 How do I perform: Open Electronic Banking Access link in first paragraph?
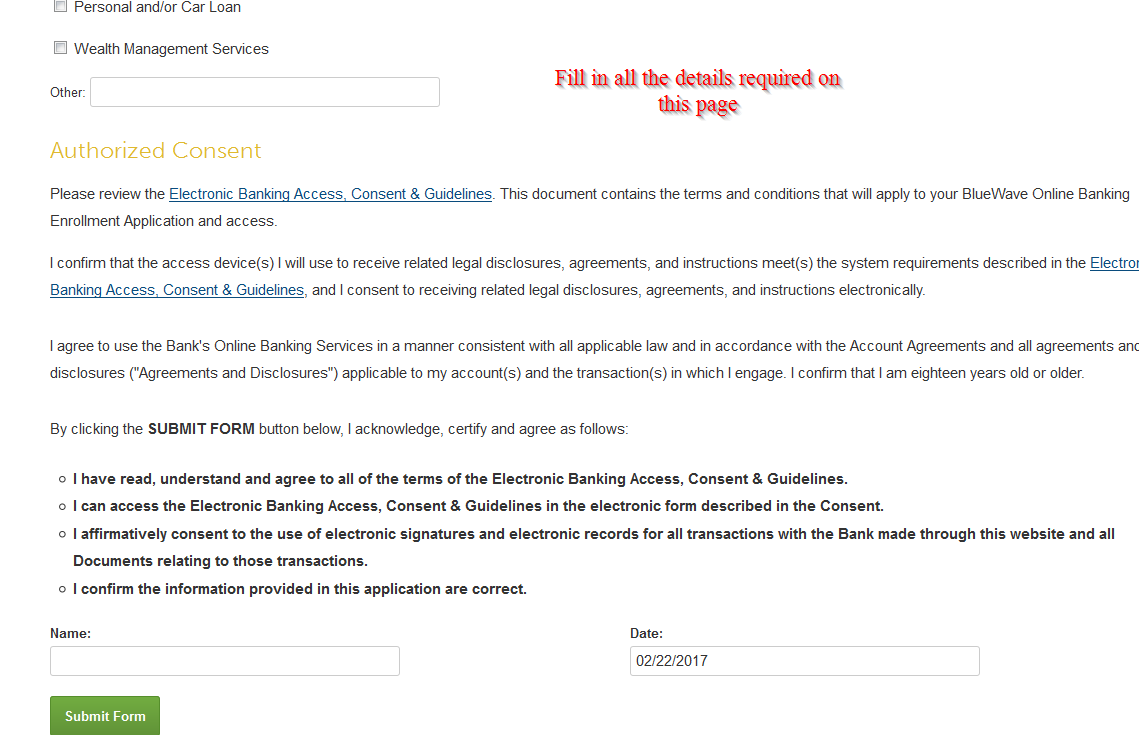pos(331,194)
